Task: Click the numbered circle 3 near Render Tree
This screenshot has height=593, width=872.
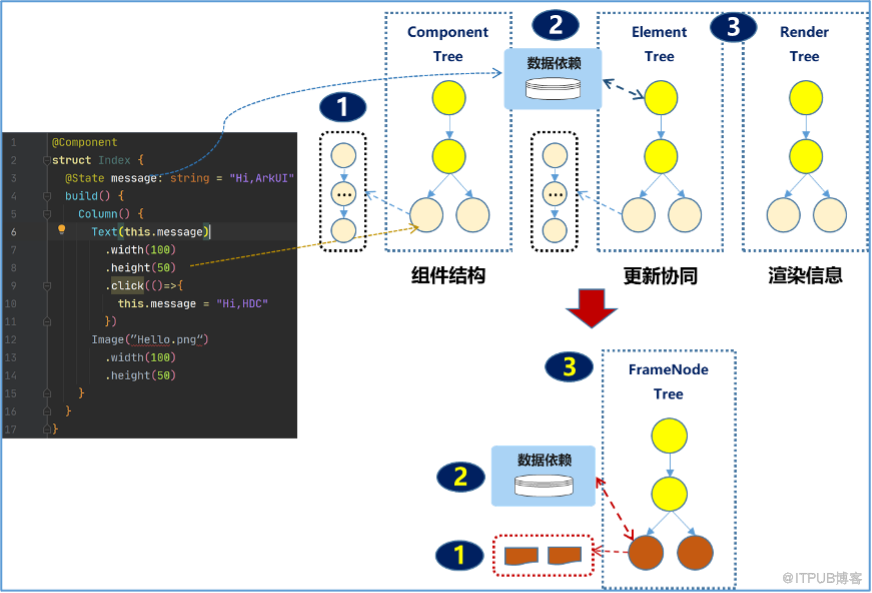Action: 734,26
